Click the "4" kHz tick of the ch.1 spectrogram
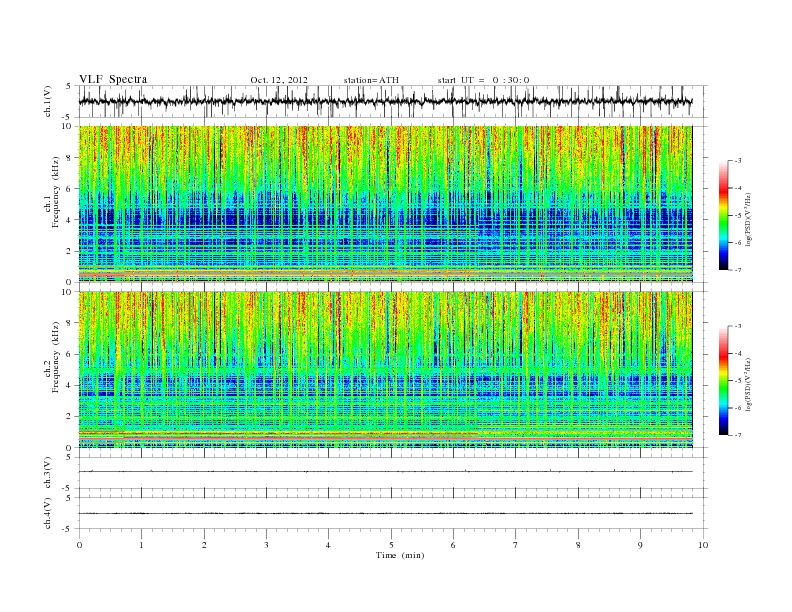The image size is (792, 612). (x=70, y=220)
